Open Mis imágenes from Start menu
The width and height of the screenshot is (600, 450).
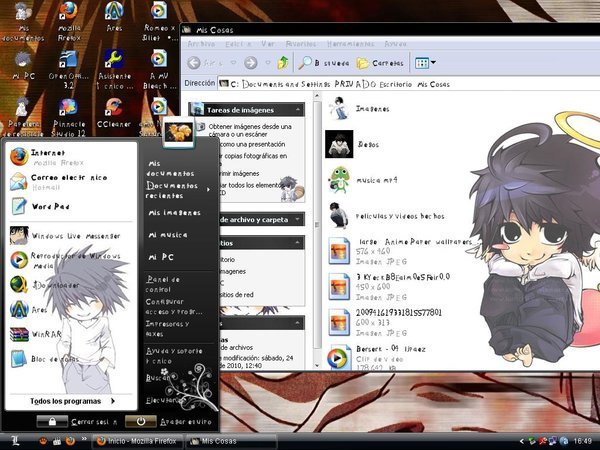(174, 213)
